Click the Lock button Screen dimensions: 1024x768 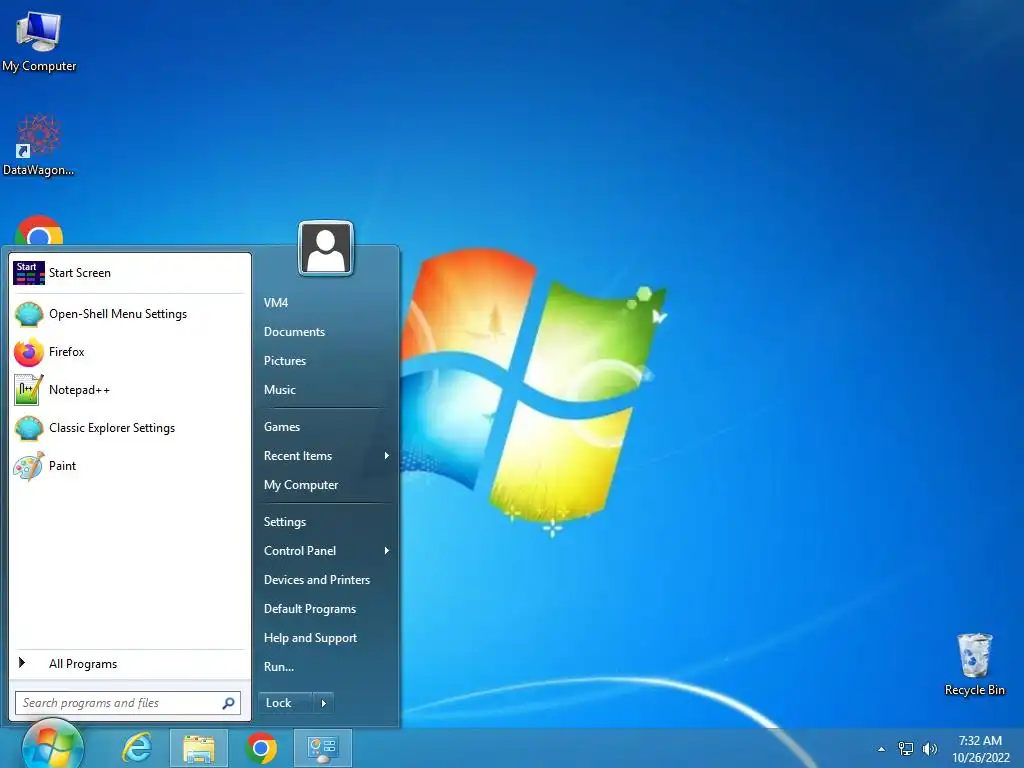[x=285, y=703]
